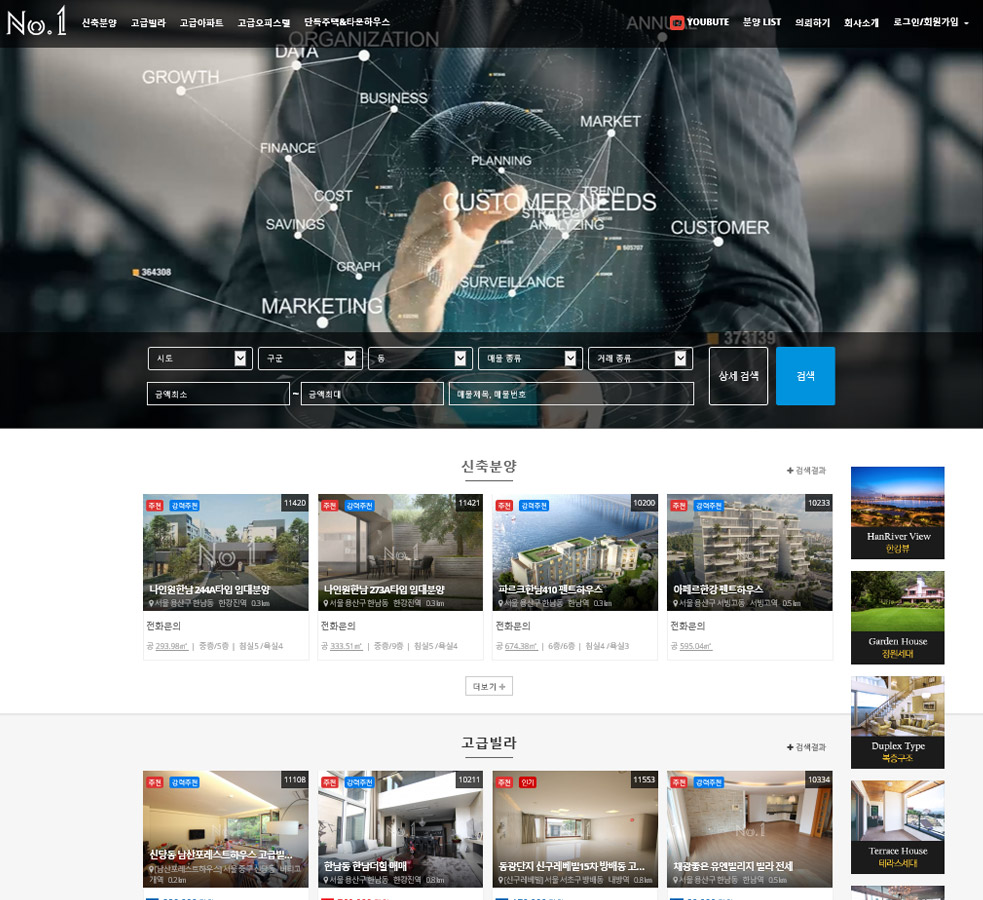
Task: Click the red YouTube icon in the navigation
Action: pyautogui.click(x=676, y=23)
